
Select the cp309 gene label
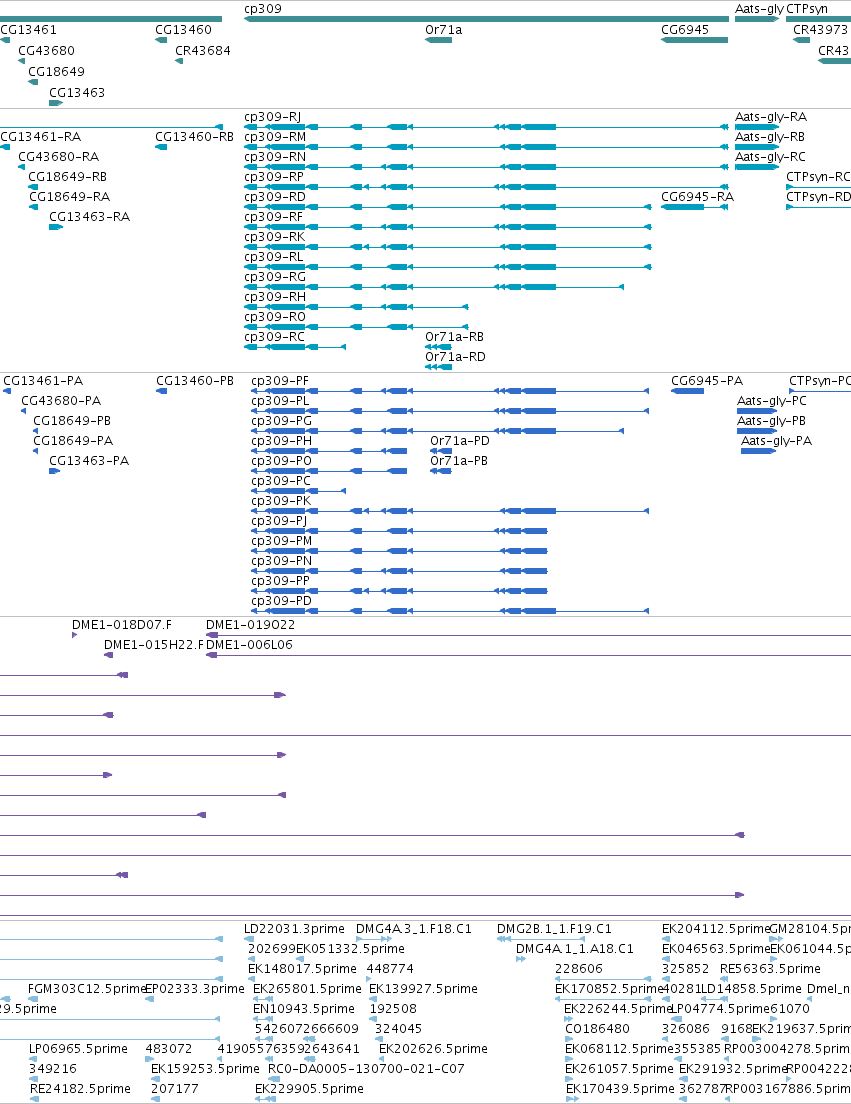coord(263,8)
